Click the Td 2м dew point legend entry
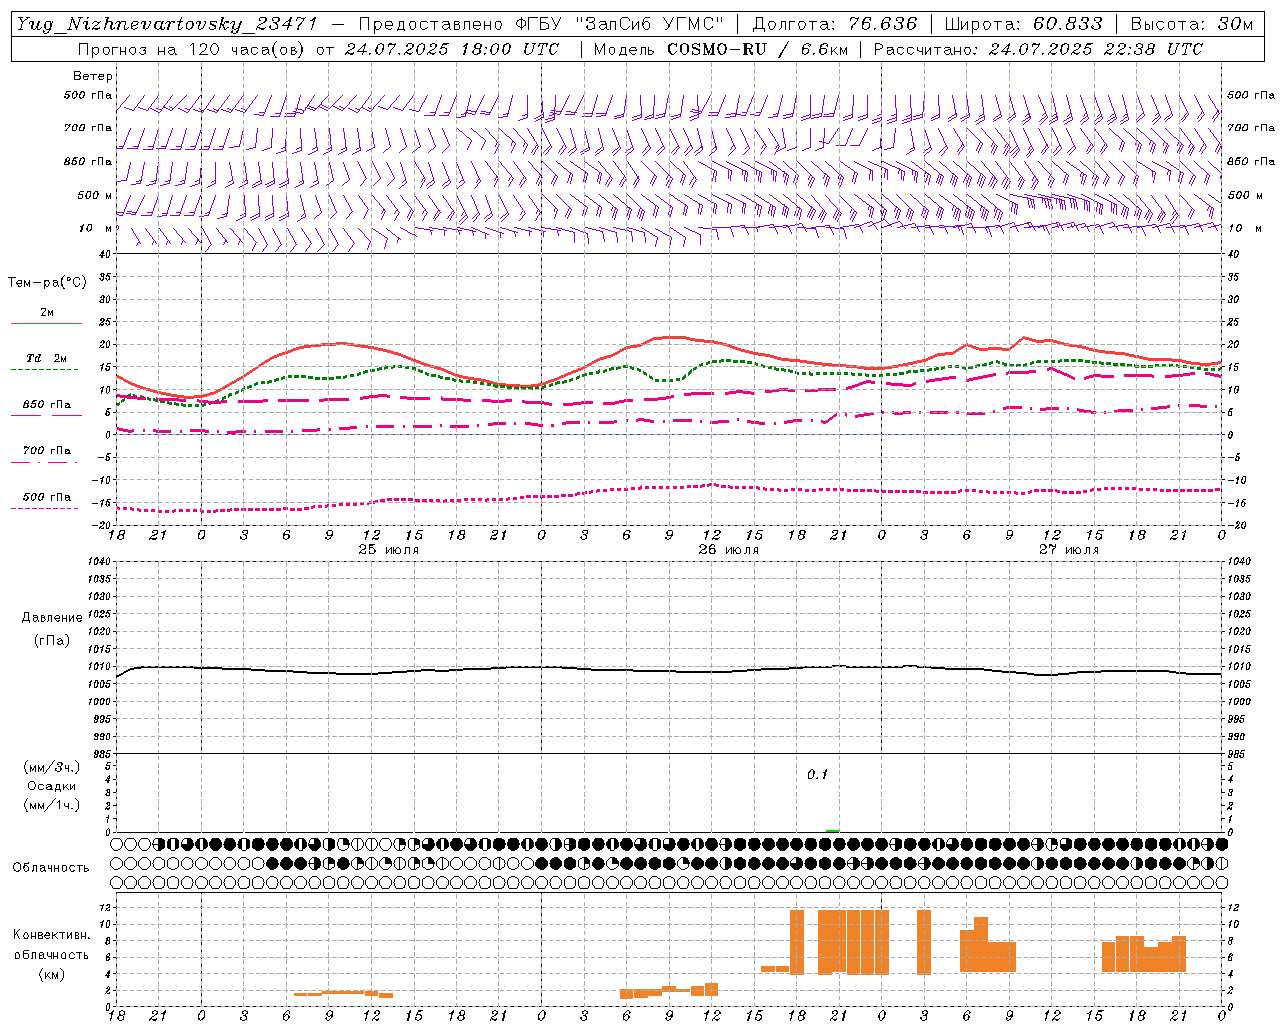 (46, 358)
